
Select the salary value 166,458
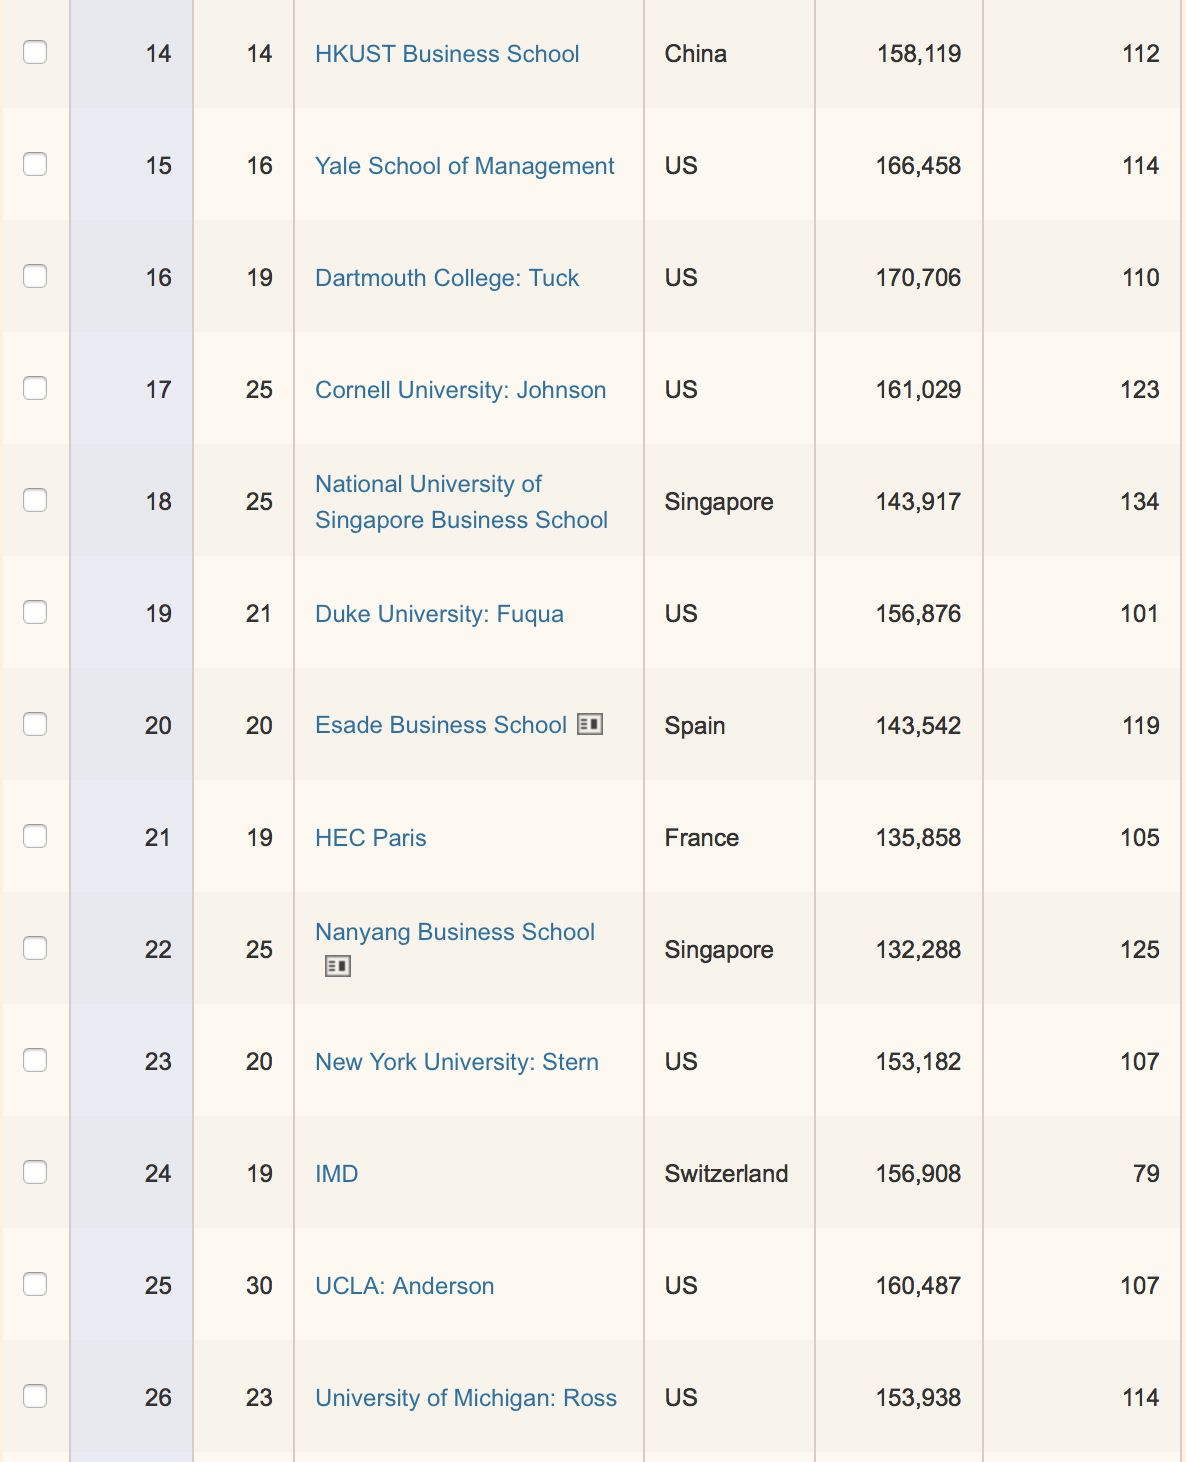pos(919,166)
